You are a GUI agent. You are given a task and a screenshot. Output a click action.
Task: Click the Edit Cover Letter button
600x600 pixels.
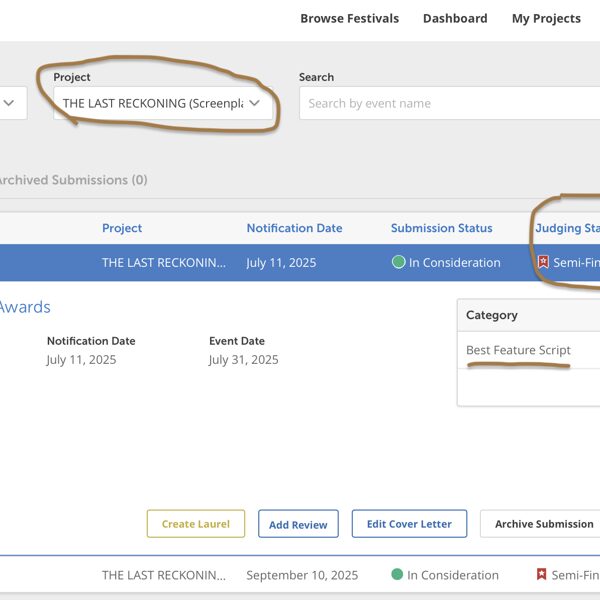point(409,524)
